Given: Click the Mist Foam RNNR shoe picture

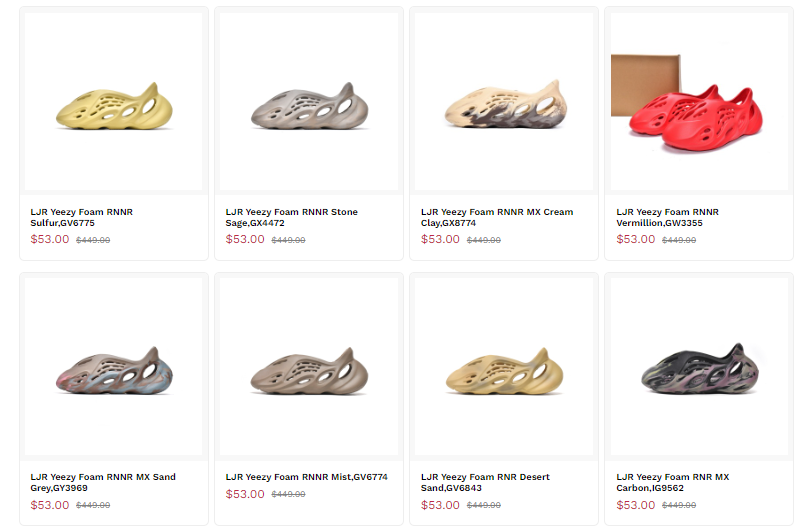Looking at the screenshot, I should [x=308, y=370].
